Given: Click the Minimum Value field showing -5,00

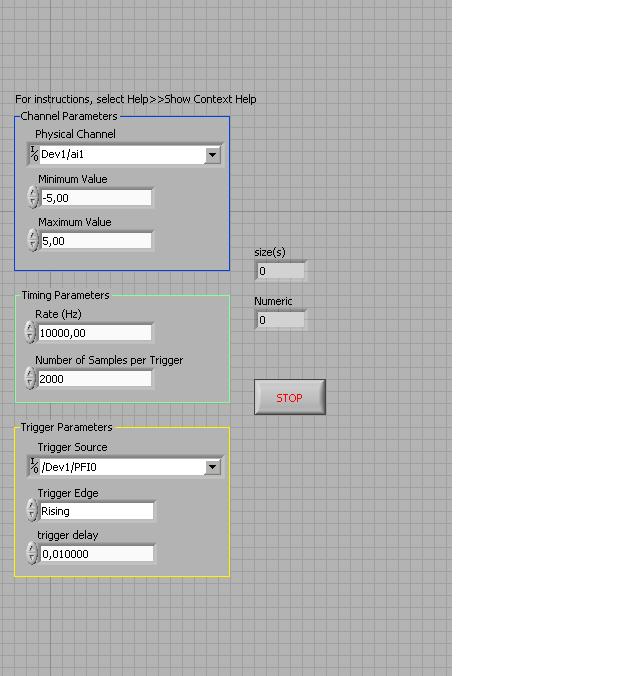Looking at the screenshot, I should [x=96, y=198].
